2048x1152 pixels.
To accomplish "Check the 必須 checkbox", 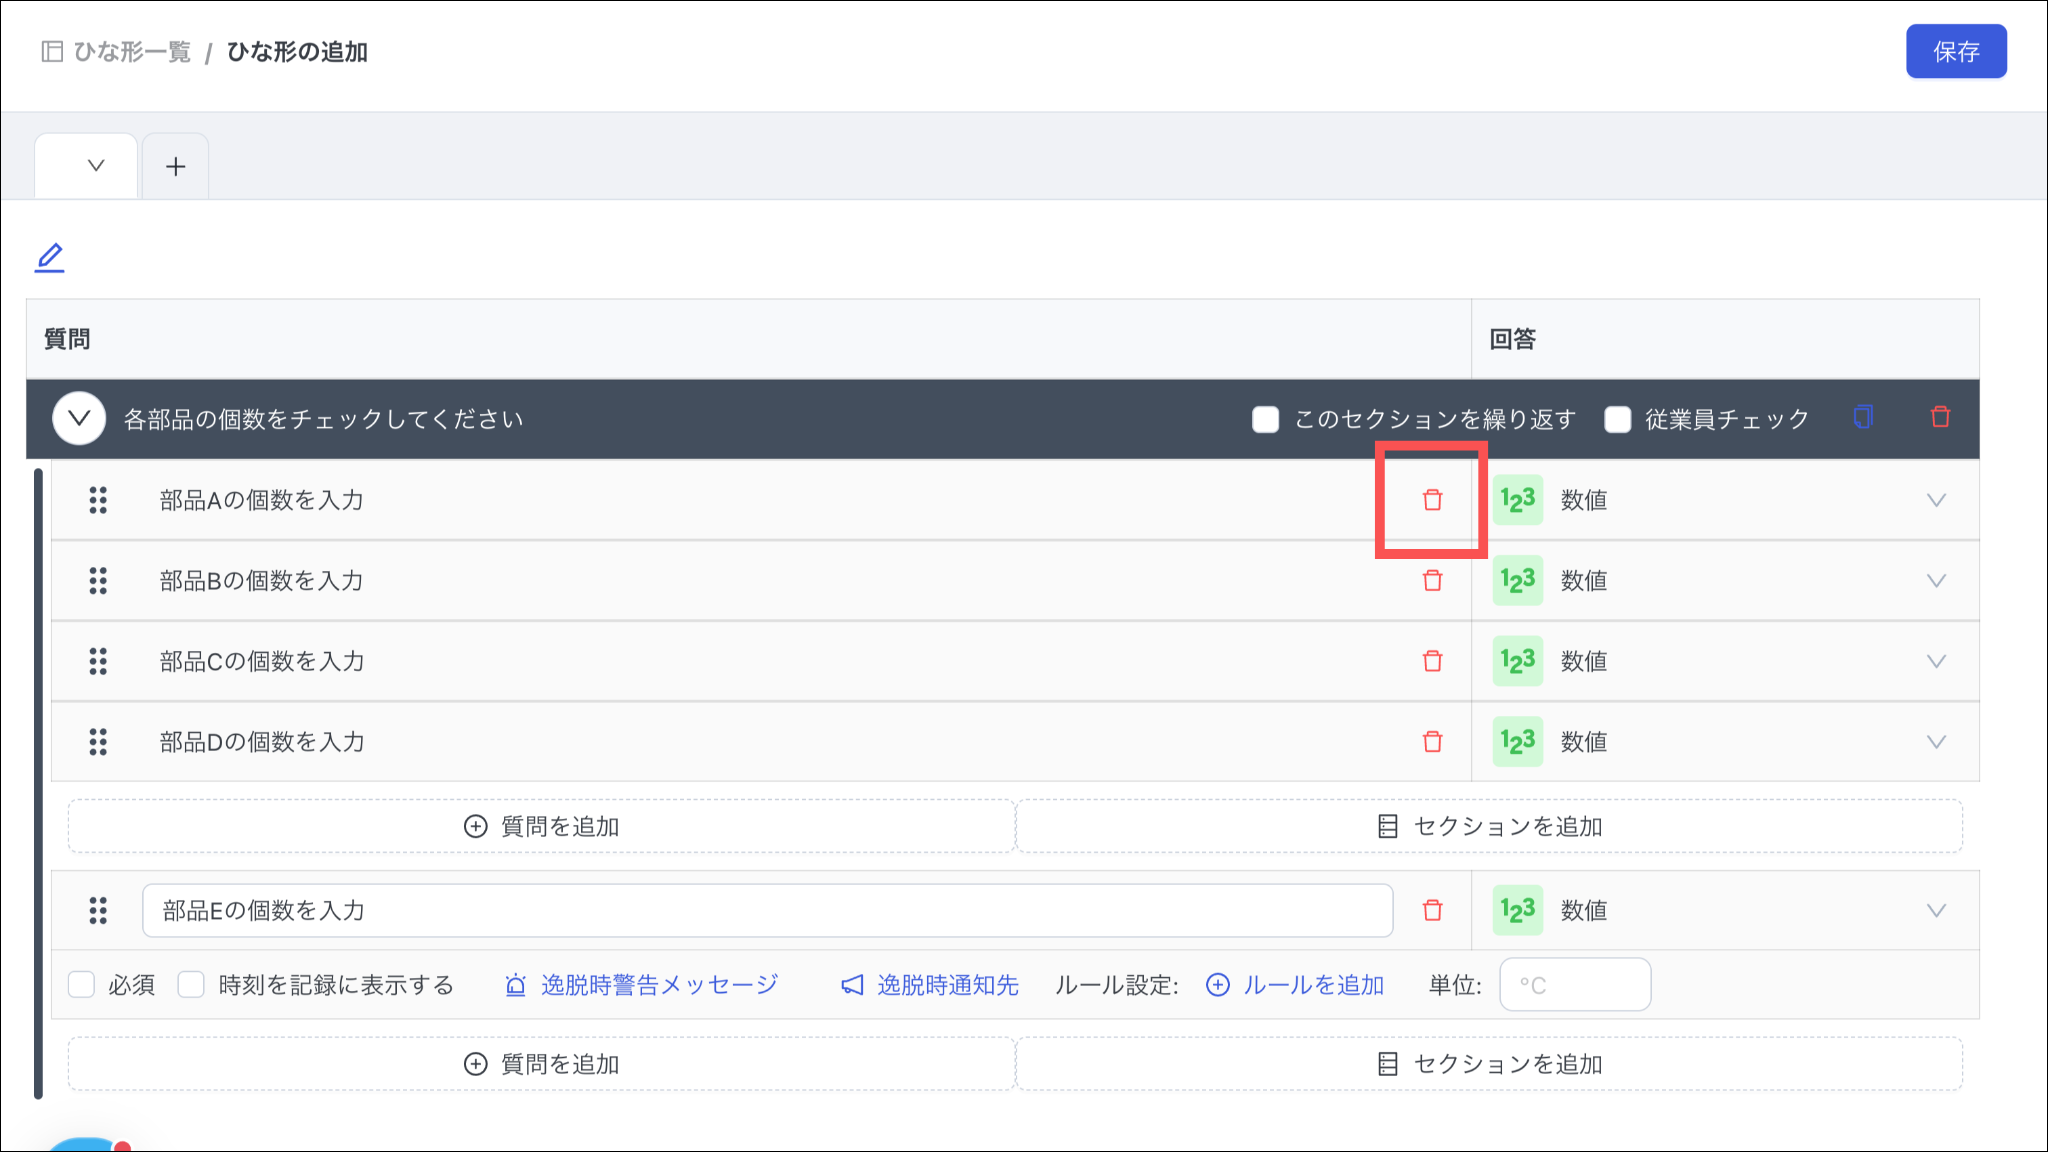I will point(82,985).
